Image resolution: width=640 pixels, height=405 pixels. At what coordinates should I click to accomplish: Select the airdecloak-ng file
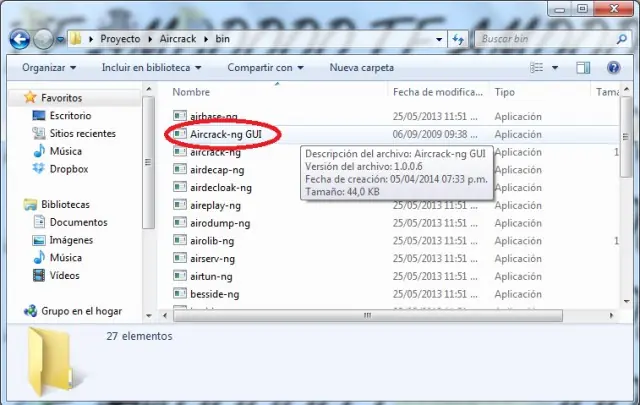[221, 188]
